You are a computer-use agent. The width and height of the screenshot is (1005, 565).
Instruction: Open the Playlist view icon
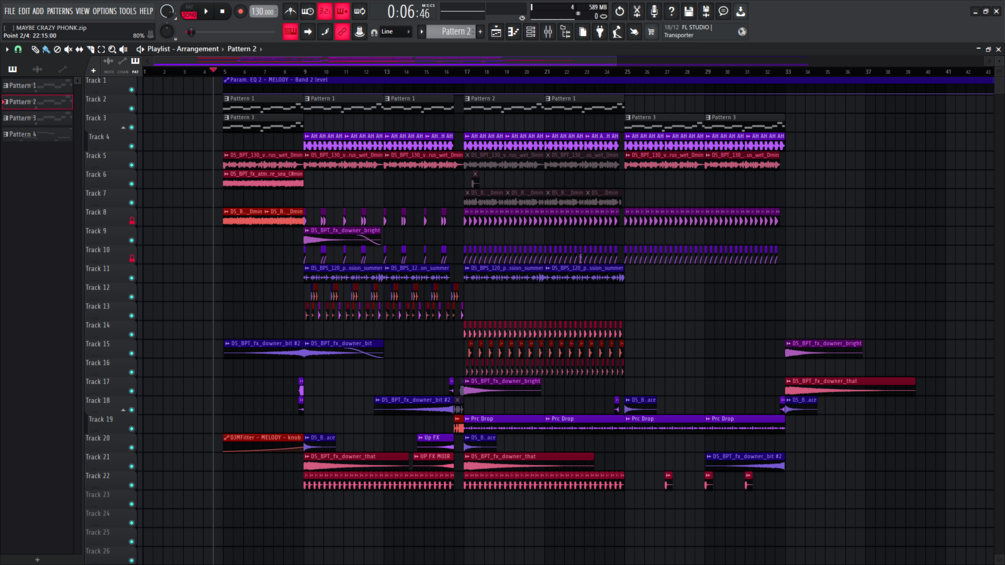496,32
